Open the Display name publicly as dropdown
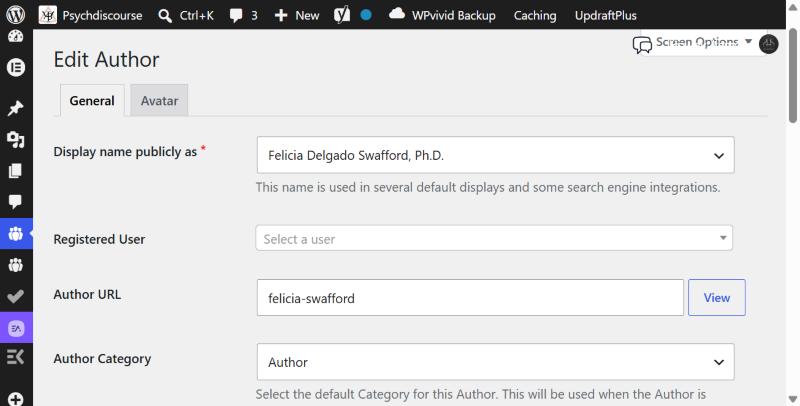Image resolution: width=800 pixels, height=406 pixels. click(x=495, y=155)
